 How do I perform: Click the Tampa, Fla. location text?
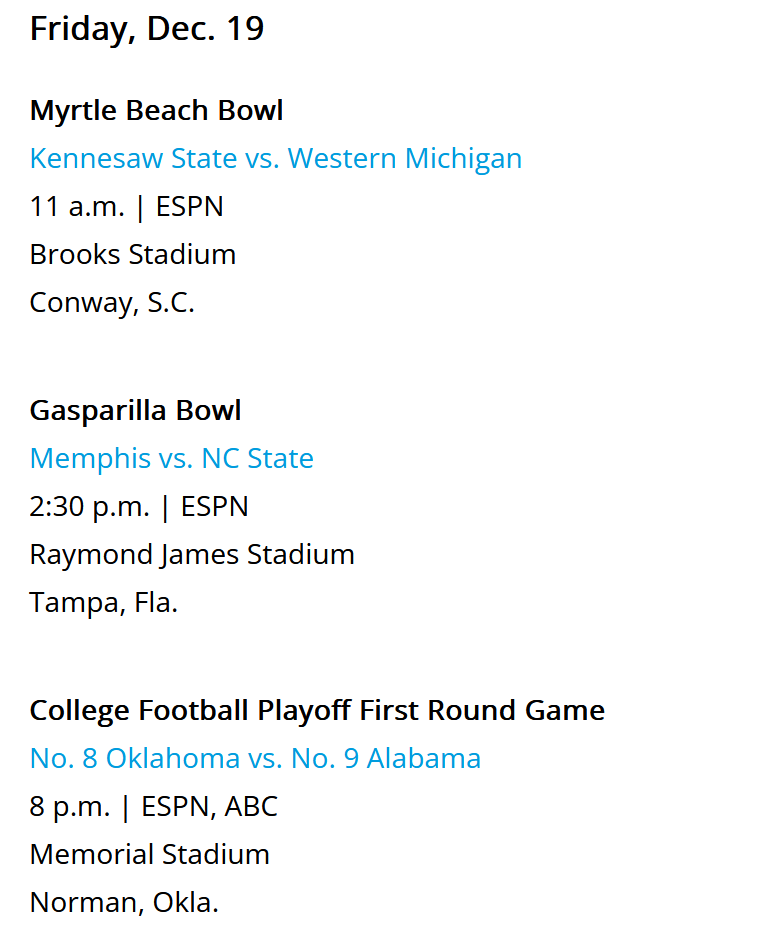coord(104,603)
